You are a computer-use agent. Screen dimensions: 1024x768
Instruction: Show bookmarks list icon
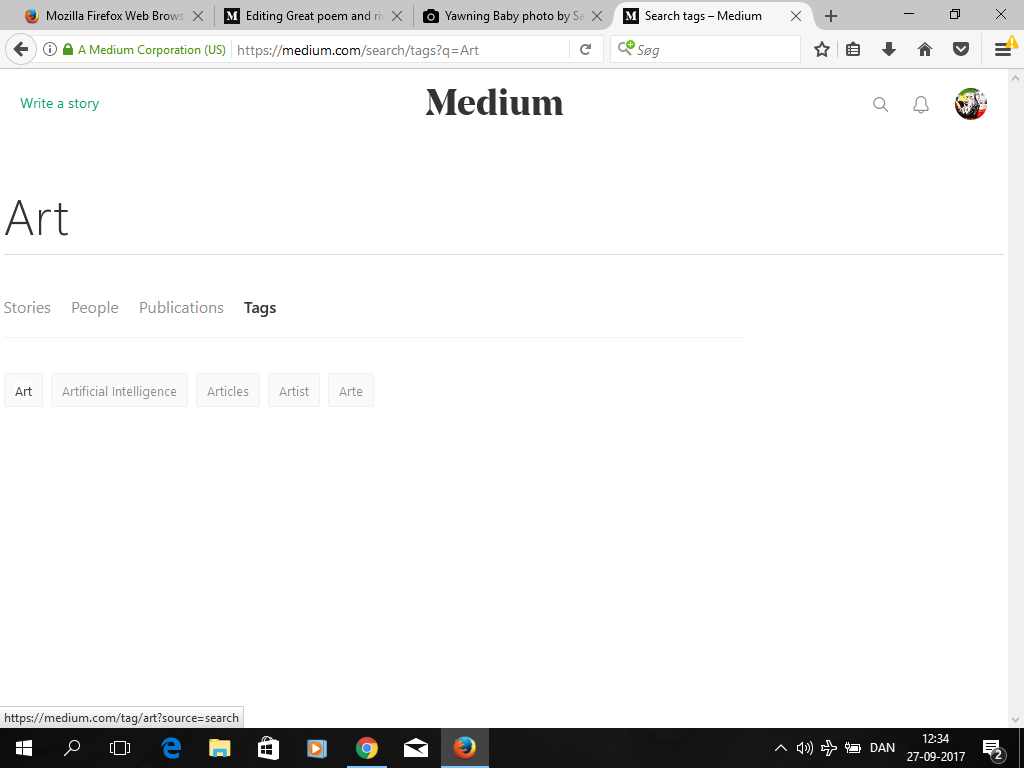point(853,50)
